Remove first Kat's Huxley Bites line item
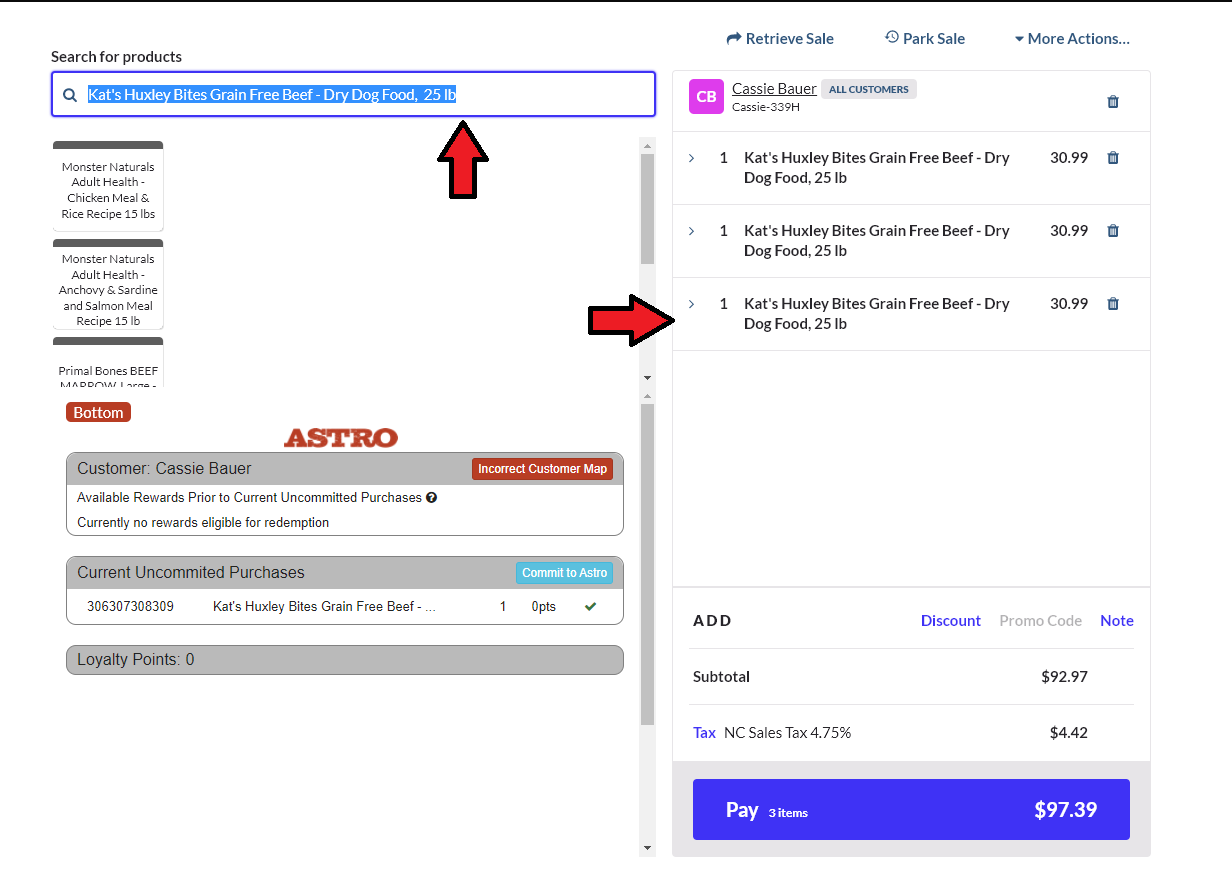Image resolution: width=1232 pixels, height=873 pixels. click(1113, 158)
